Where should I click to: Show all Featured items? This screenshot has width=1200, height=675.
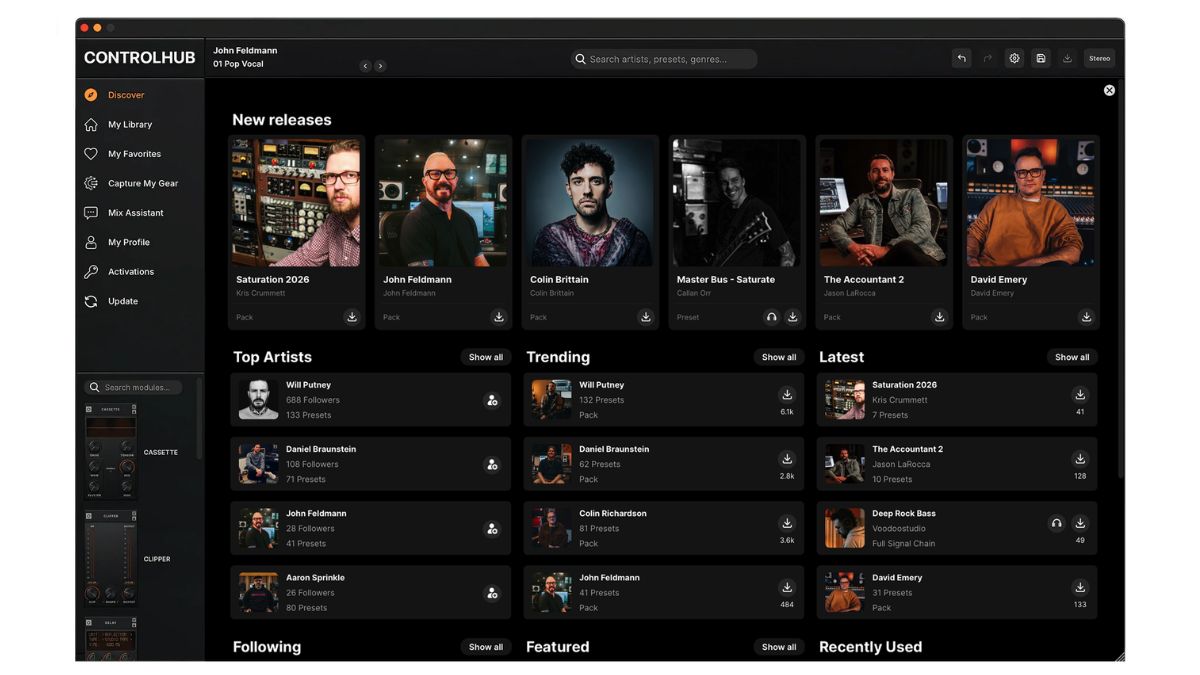[779, 647]
